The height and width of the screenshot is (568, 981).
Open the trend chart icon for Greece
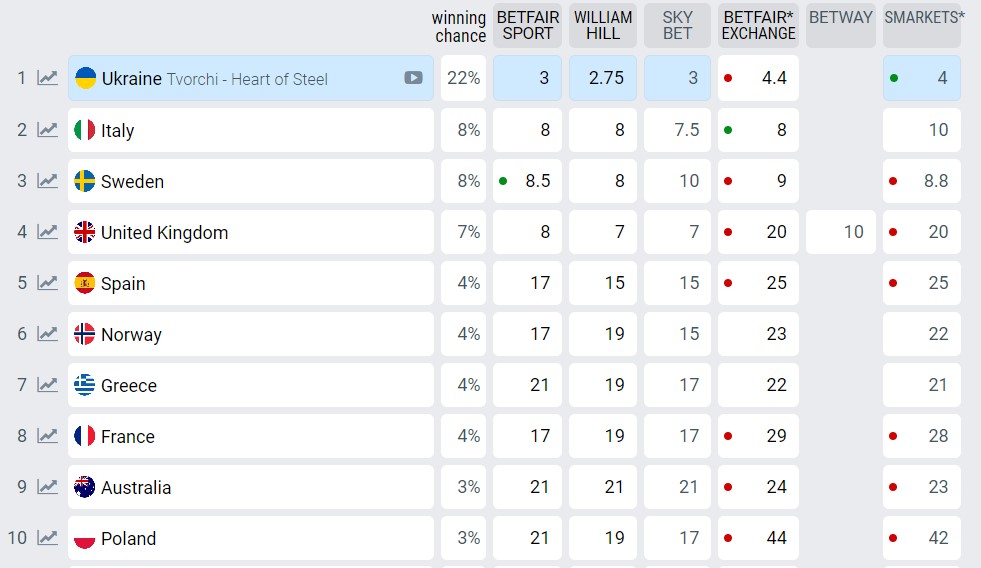coord(47,384)
